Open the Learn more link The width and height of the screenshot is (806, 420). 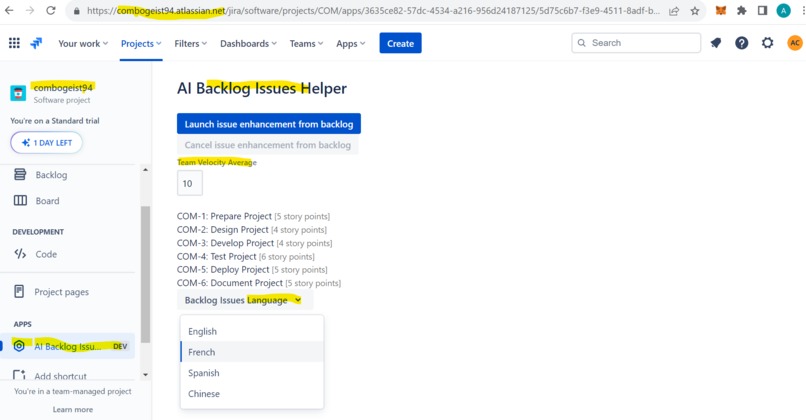(x=72, y=410)
